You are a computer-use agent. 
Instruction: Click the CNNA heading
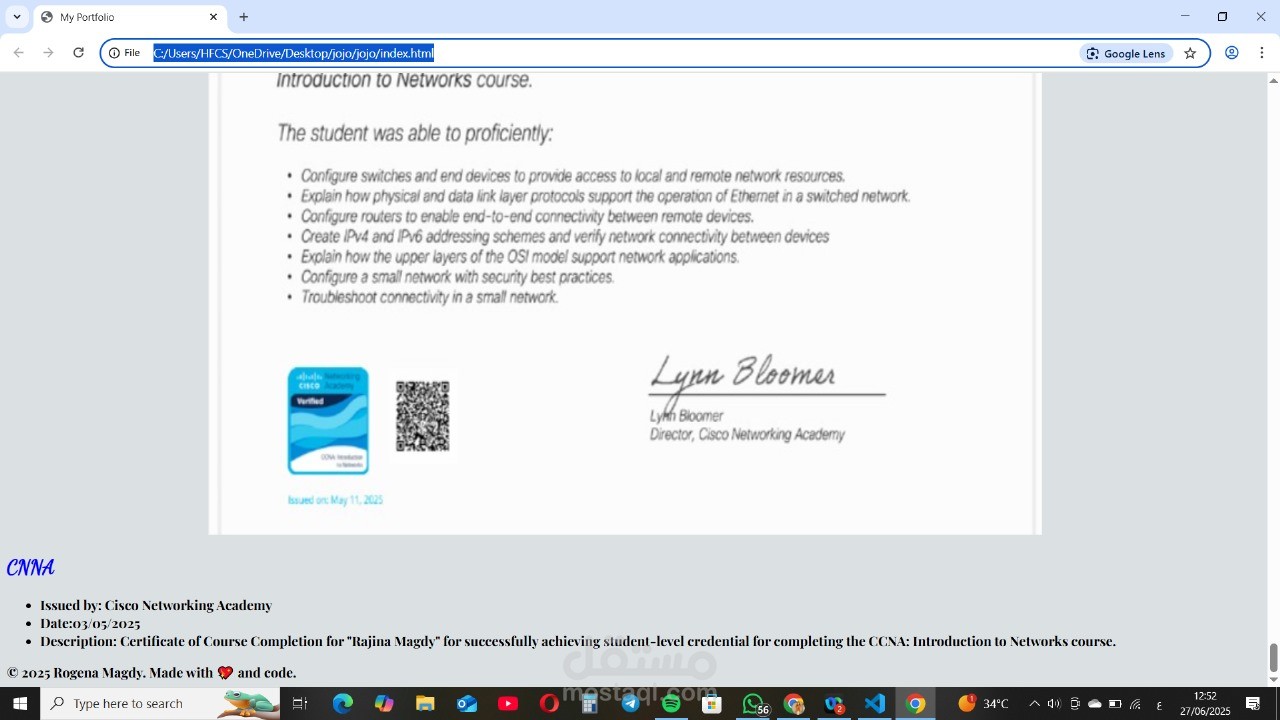click(30, 568)
